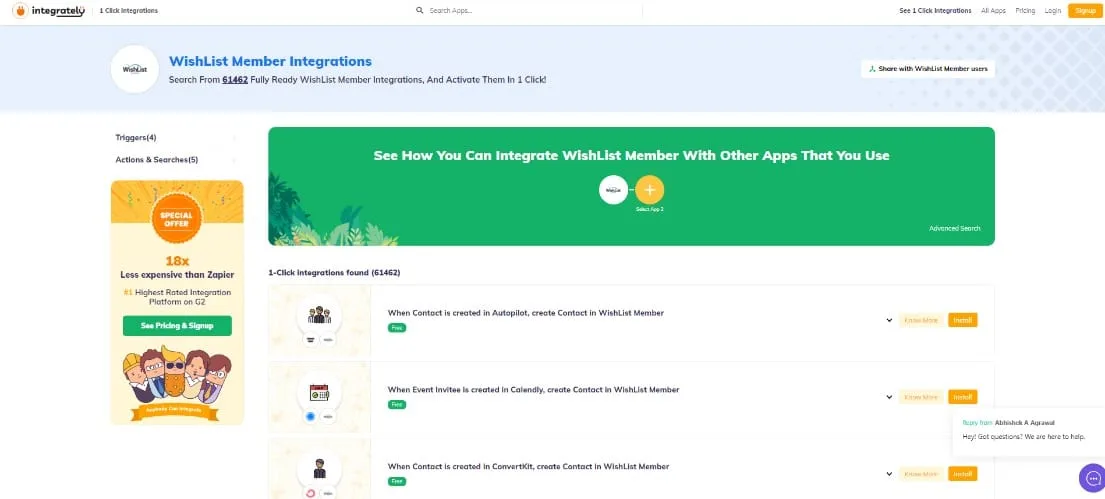Open the chat bubble icon

click(1092, 477)
